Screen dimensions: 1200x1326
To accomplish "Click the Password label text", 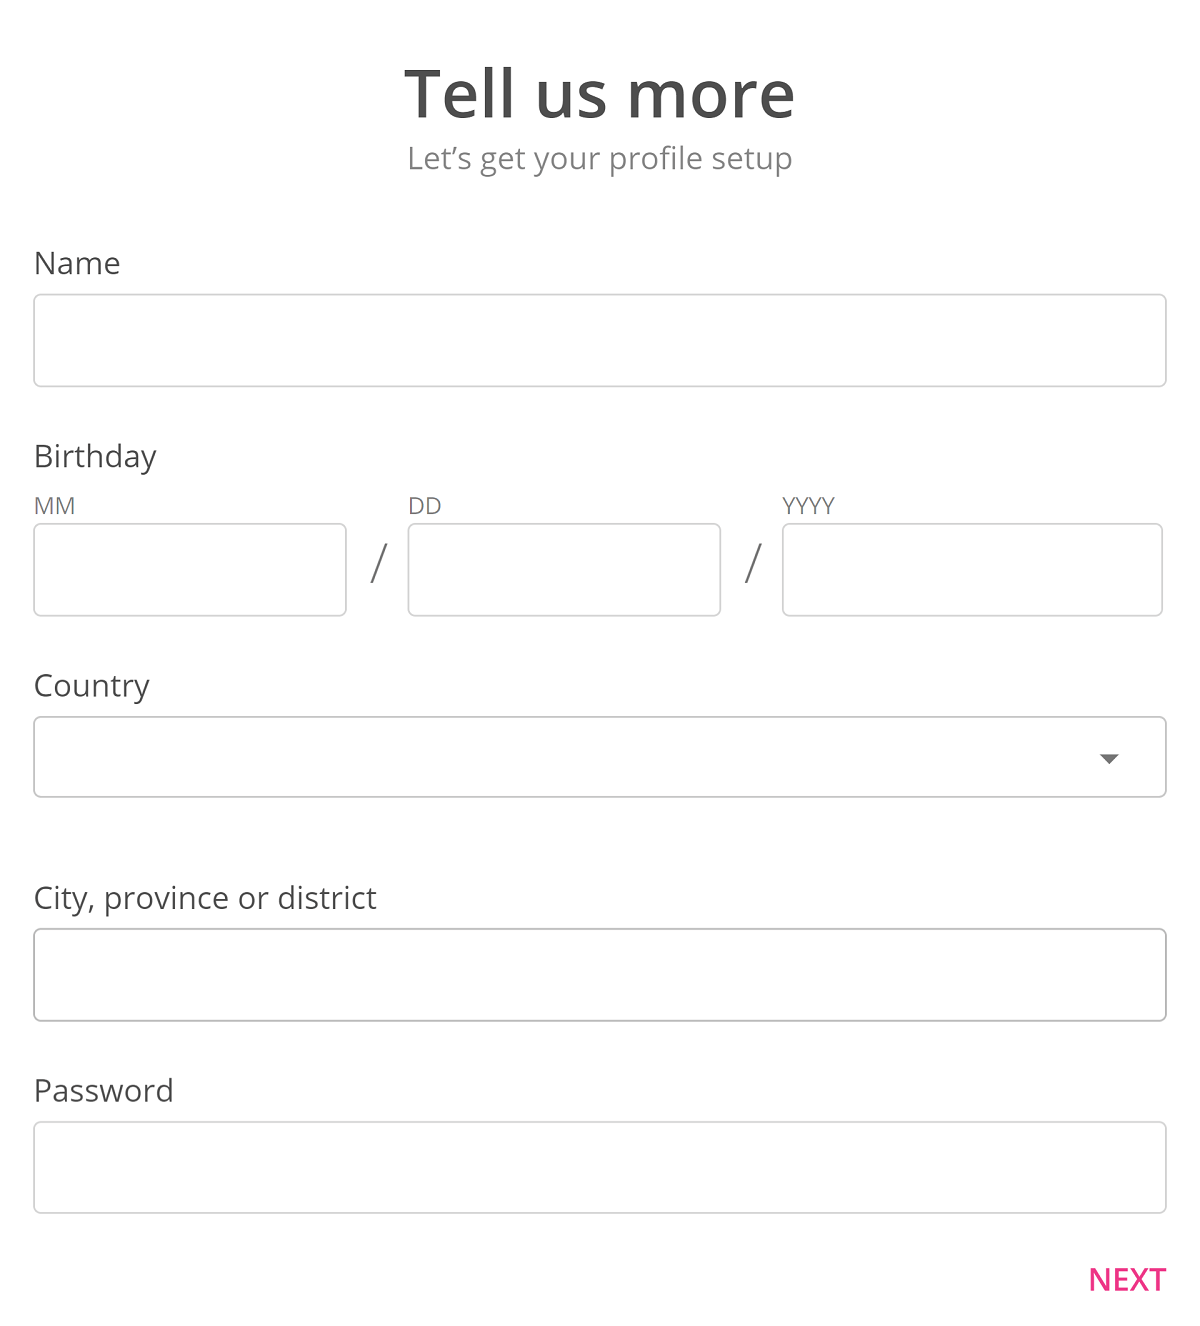I will (104, 1090).
